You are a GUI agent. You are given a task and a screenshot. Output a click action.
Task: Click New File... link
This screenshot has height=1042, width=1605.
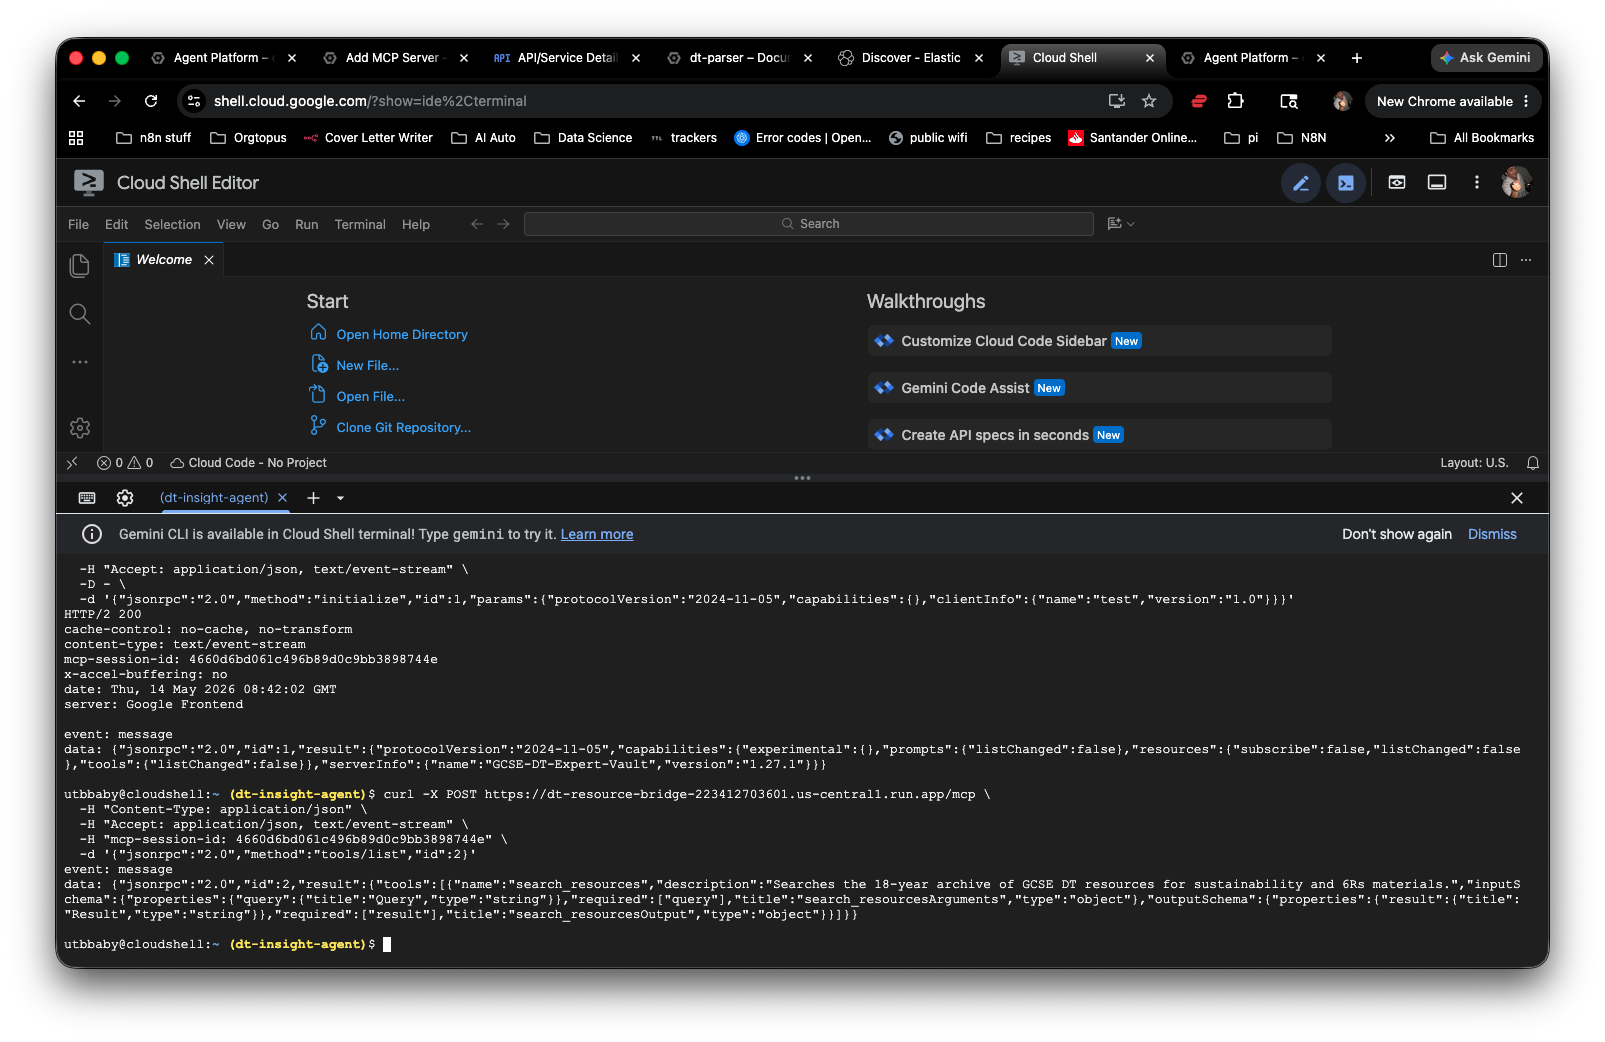tap(367, 365)
